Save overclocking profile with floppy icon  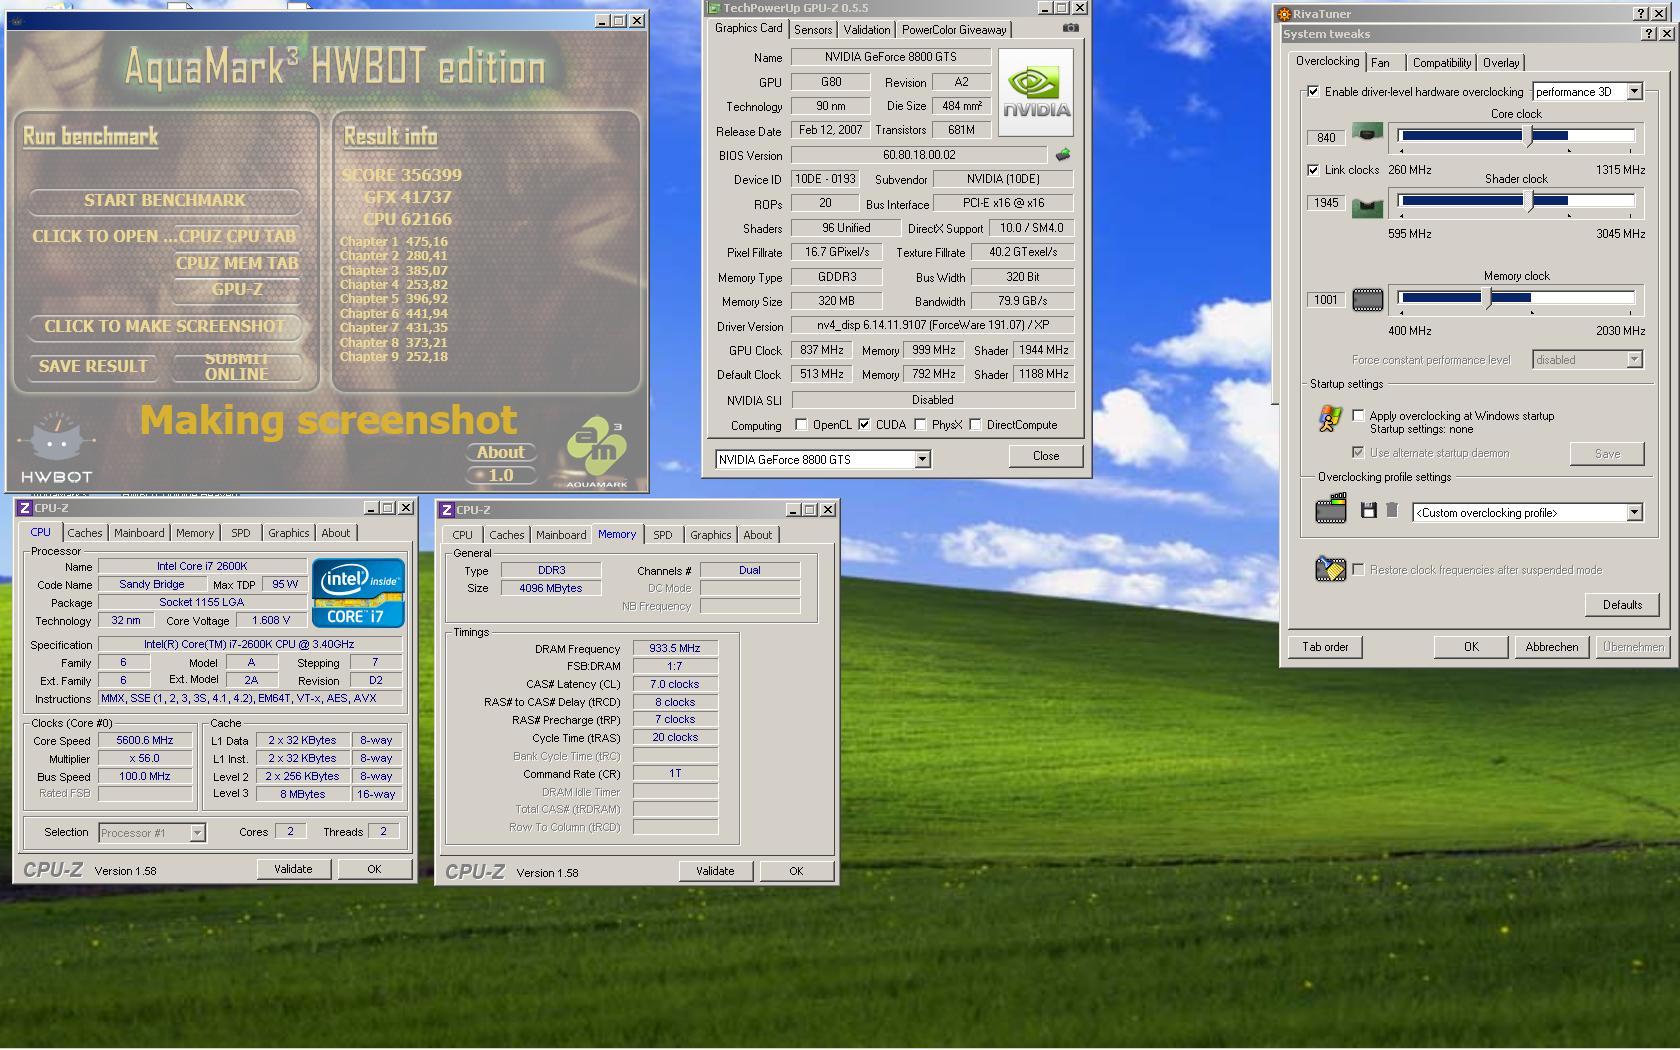pos(1369,511)
